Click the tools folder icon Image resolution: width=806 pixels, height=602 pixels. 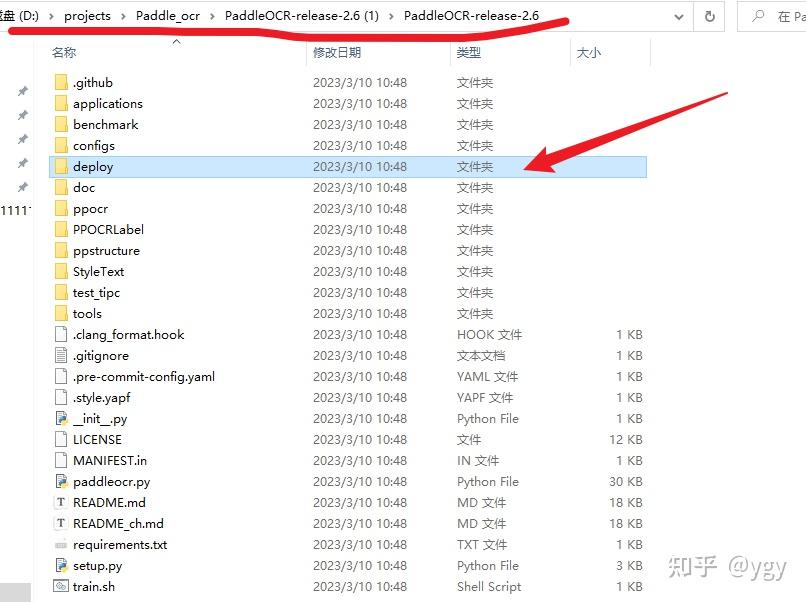[x=61, y=314]
